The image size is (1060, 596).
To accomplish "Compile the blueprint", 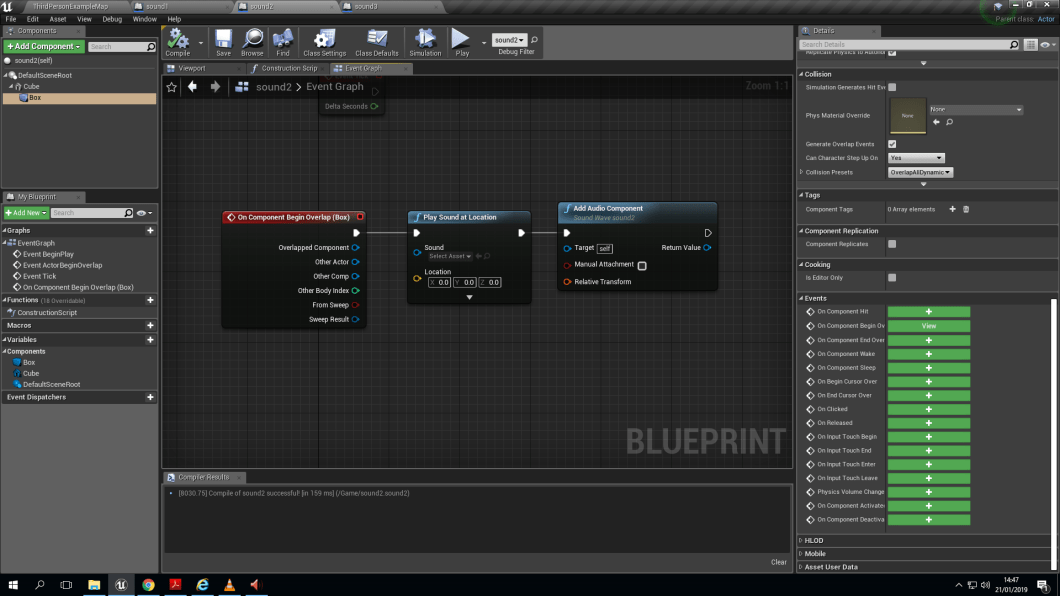I will [x=178, y=42].
